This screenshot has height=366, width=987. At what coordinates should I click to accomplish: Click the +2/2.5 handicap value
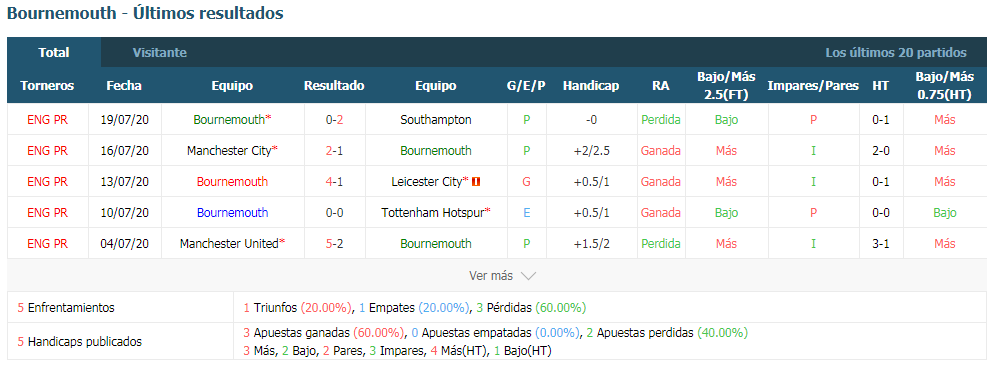[x=591, y=151]
